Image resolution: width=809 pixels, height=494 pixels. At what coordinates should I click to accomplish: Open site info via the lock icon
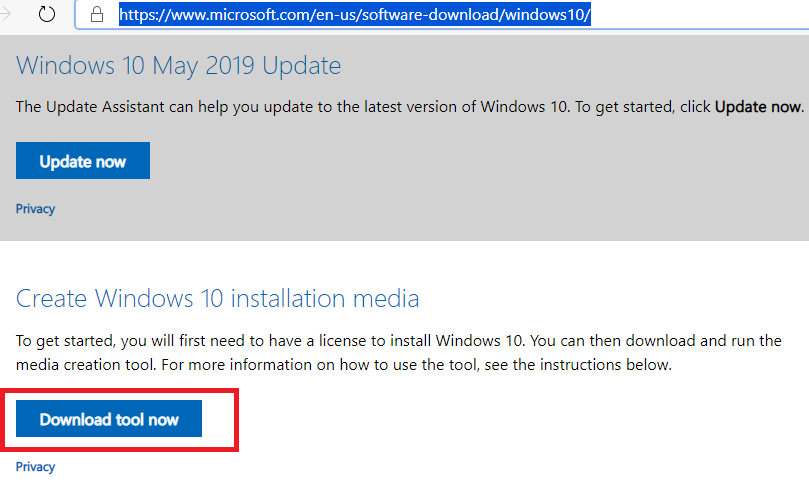click(x=97, y=15)
